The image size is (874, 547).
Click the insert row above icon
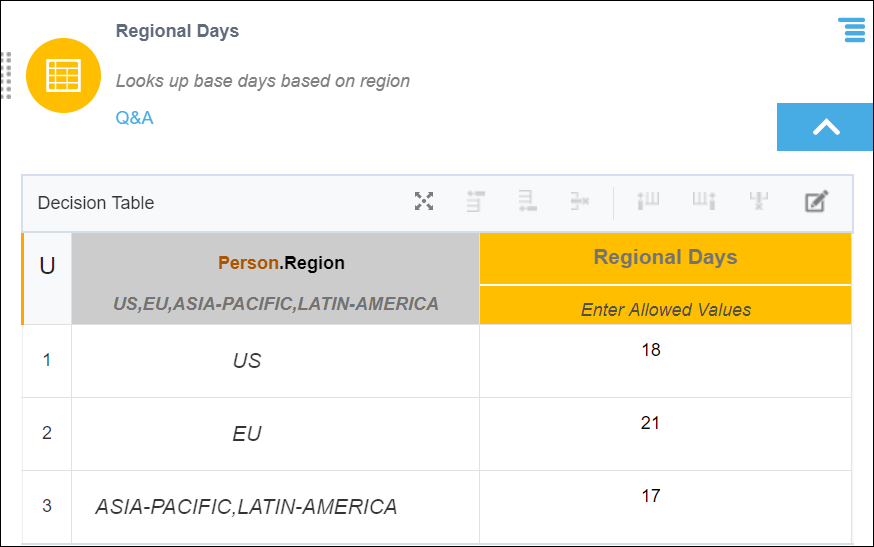click(x=475, y=202)
